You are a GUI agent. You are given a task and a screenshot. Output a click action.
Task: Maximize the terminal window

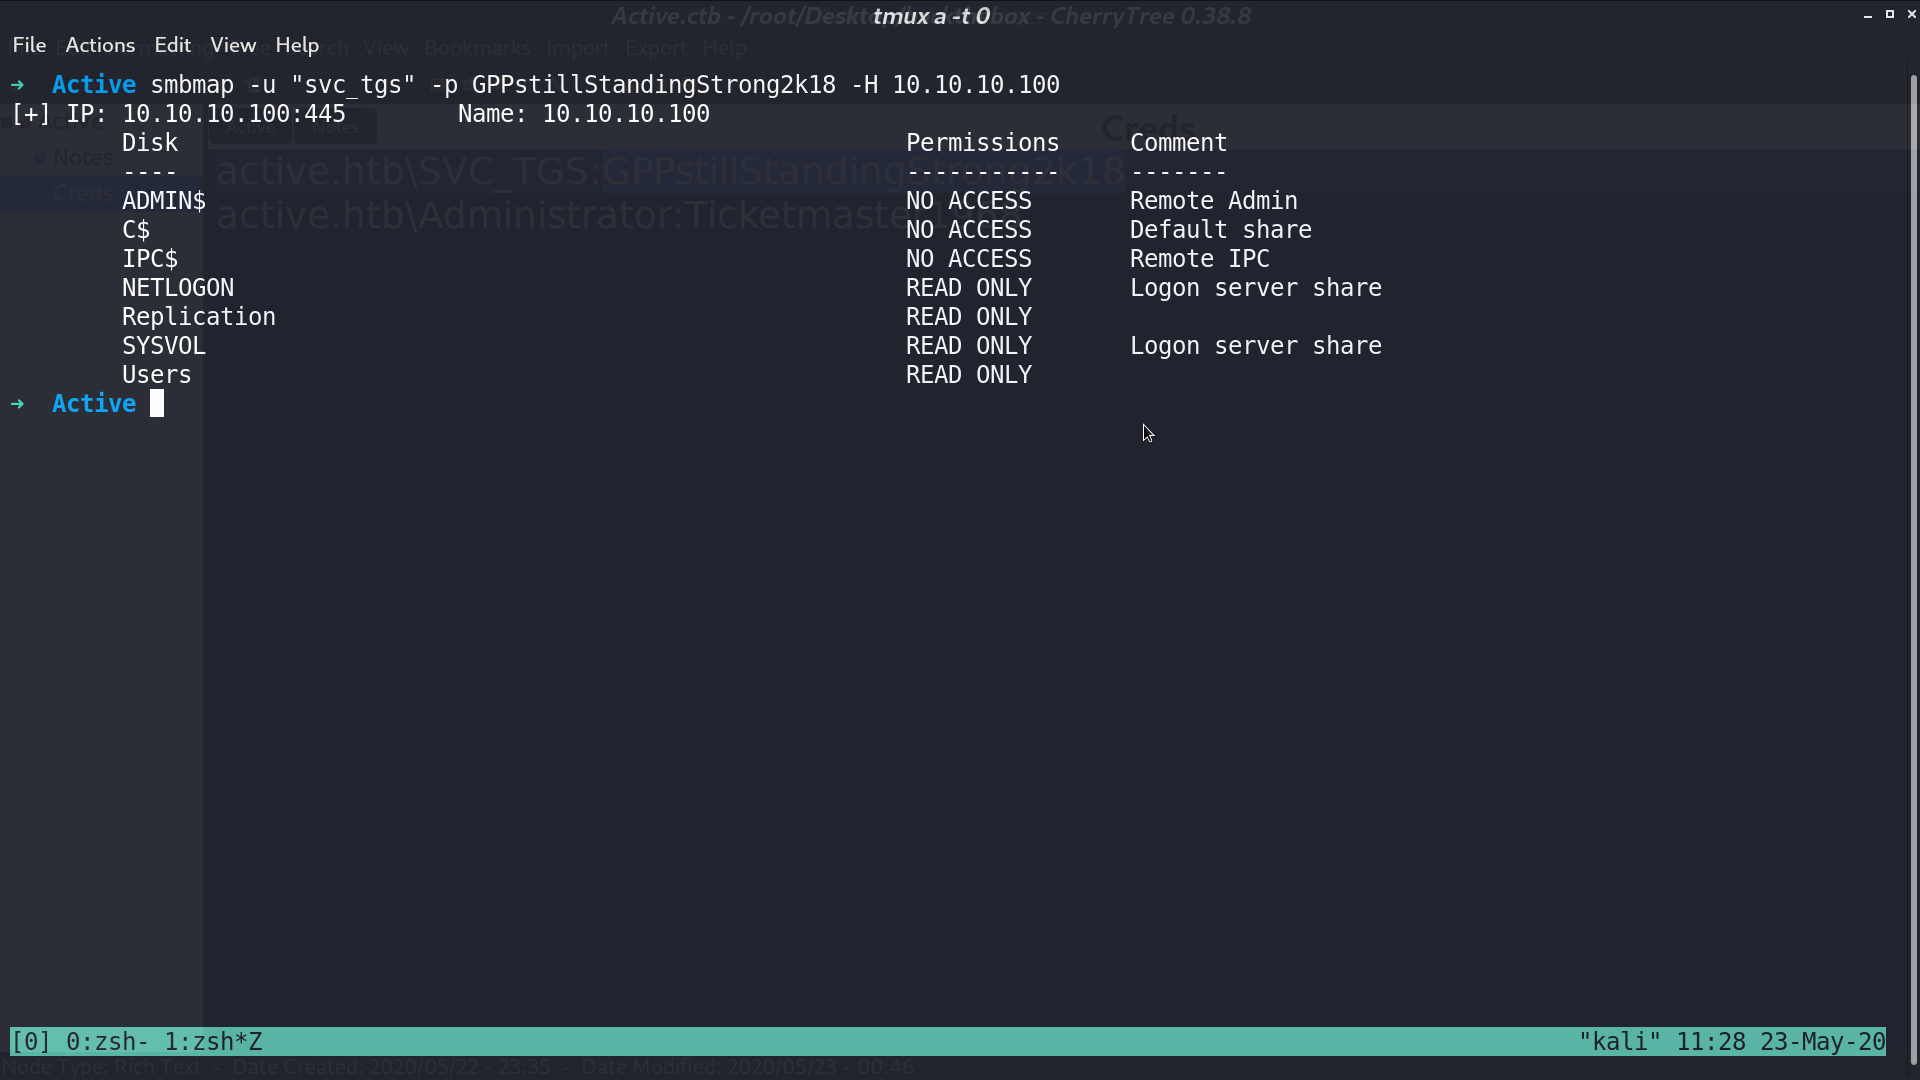[1890, 14]
